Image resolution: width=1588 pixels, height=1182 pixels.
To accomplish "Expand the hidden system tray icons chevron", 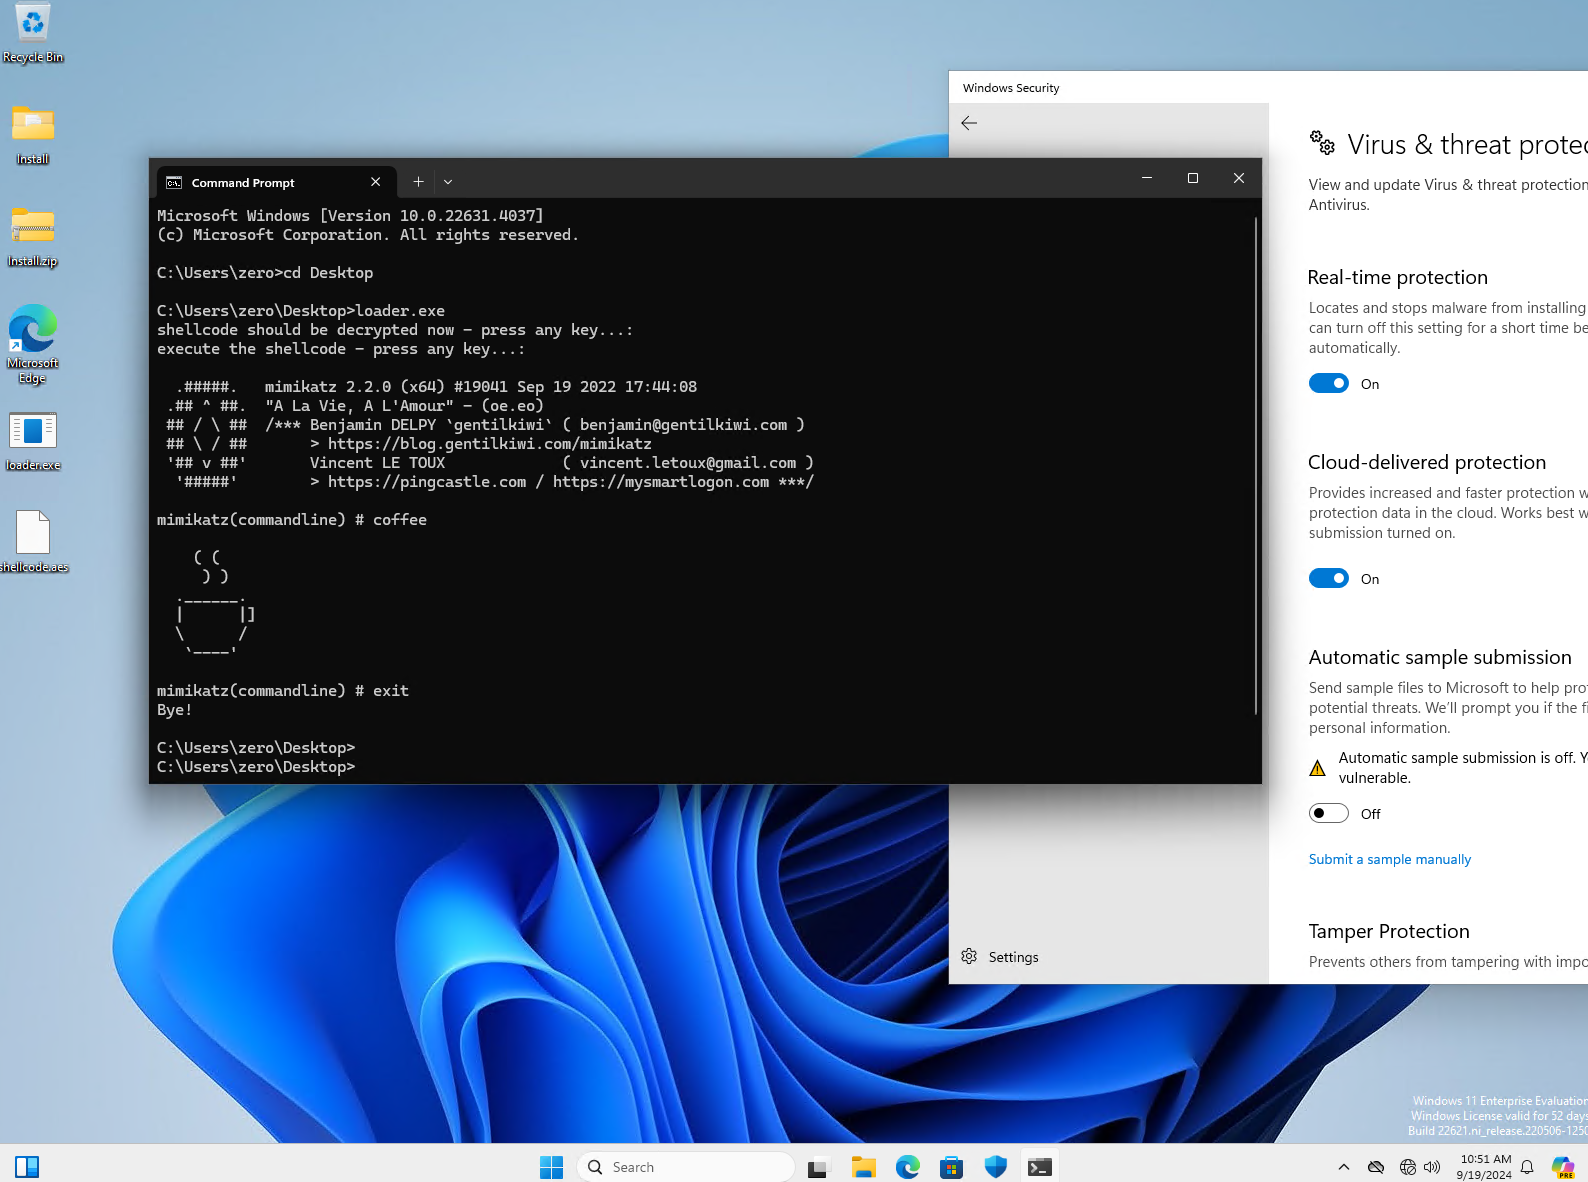I will 1344,1167.
